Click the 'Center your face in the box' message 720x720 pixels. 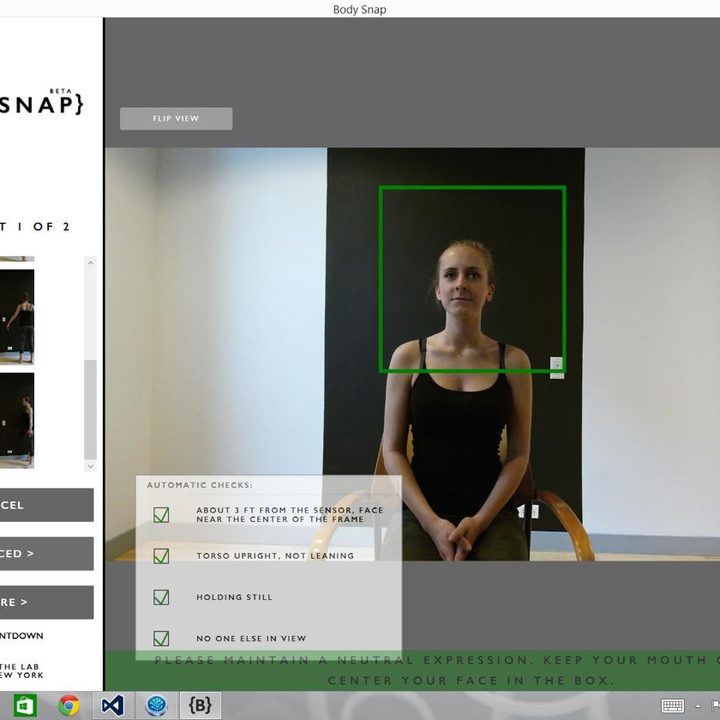point(471,680)
